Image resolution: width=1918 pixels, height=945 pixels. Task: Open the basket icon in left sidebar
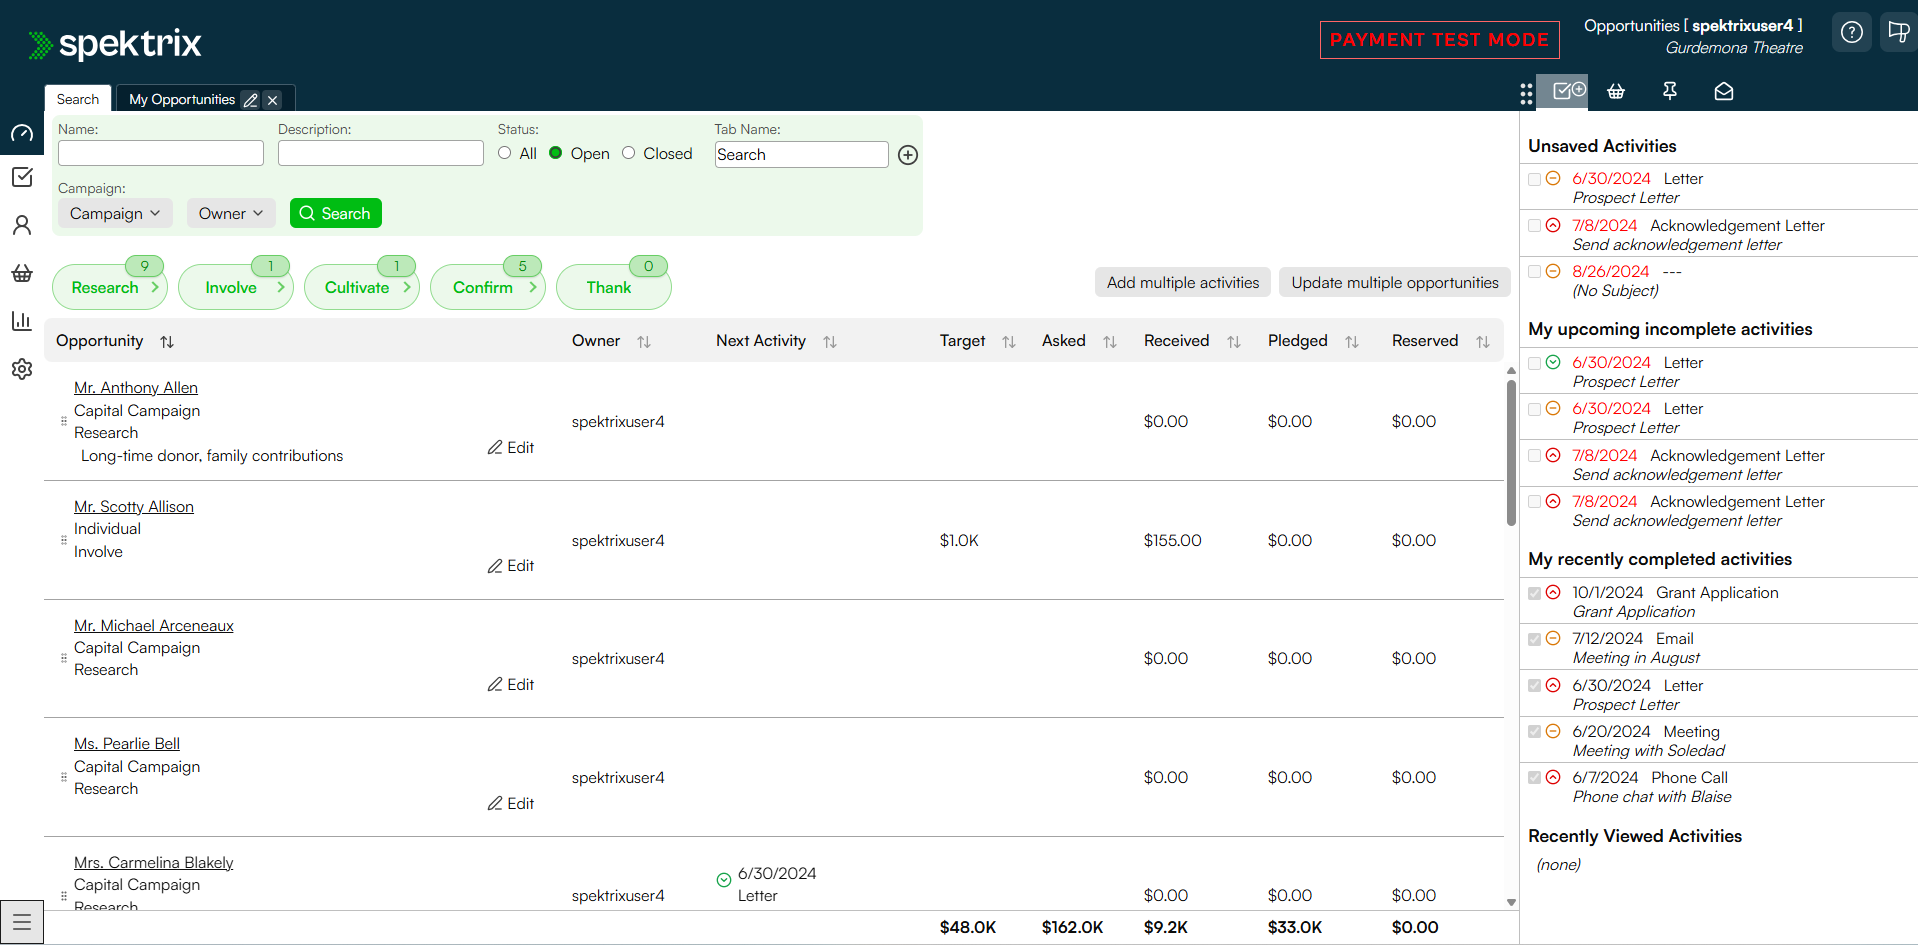tap(22, 273)
